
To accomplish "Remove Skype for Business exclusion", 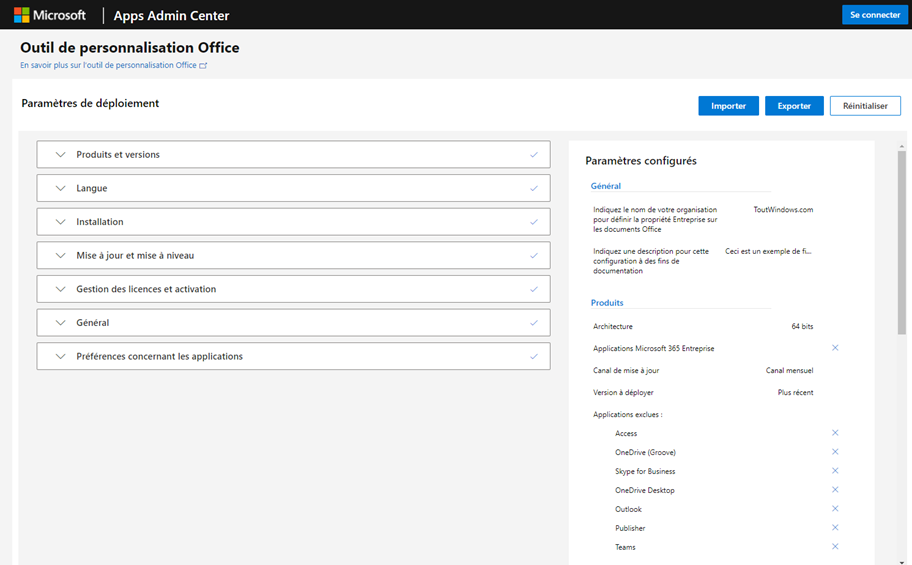I will pos(835,471).
